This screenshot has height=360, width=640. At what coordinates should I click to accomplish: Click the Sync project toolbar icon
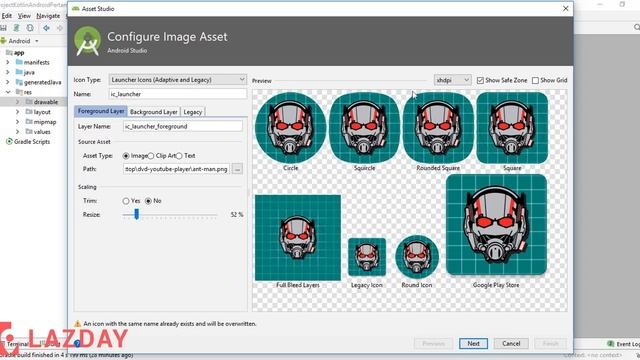coord(30,28)
